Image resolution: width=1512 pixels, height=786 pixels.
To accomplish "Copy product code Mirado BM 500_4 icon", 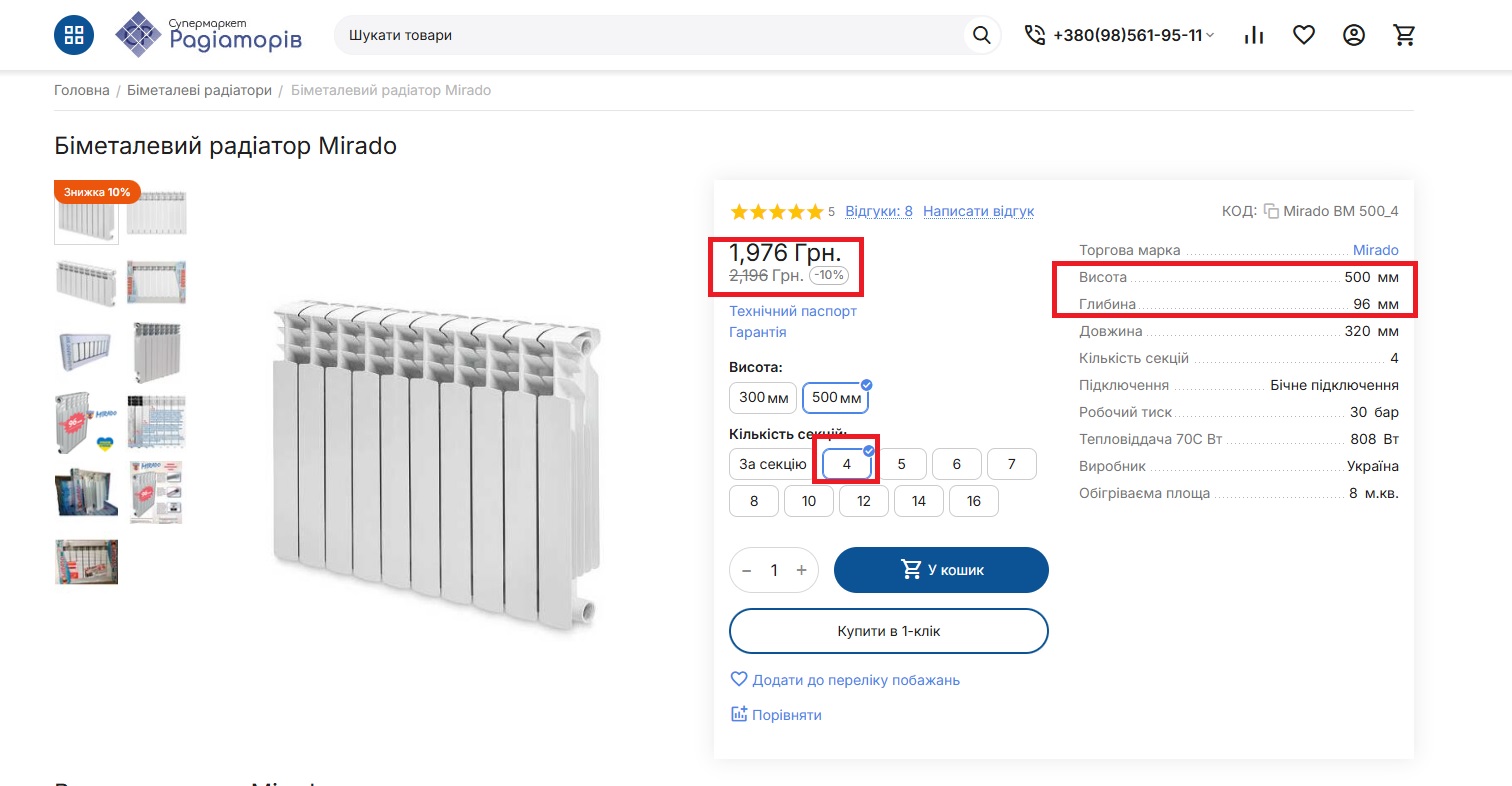I will coord(1271,211).
